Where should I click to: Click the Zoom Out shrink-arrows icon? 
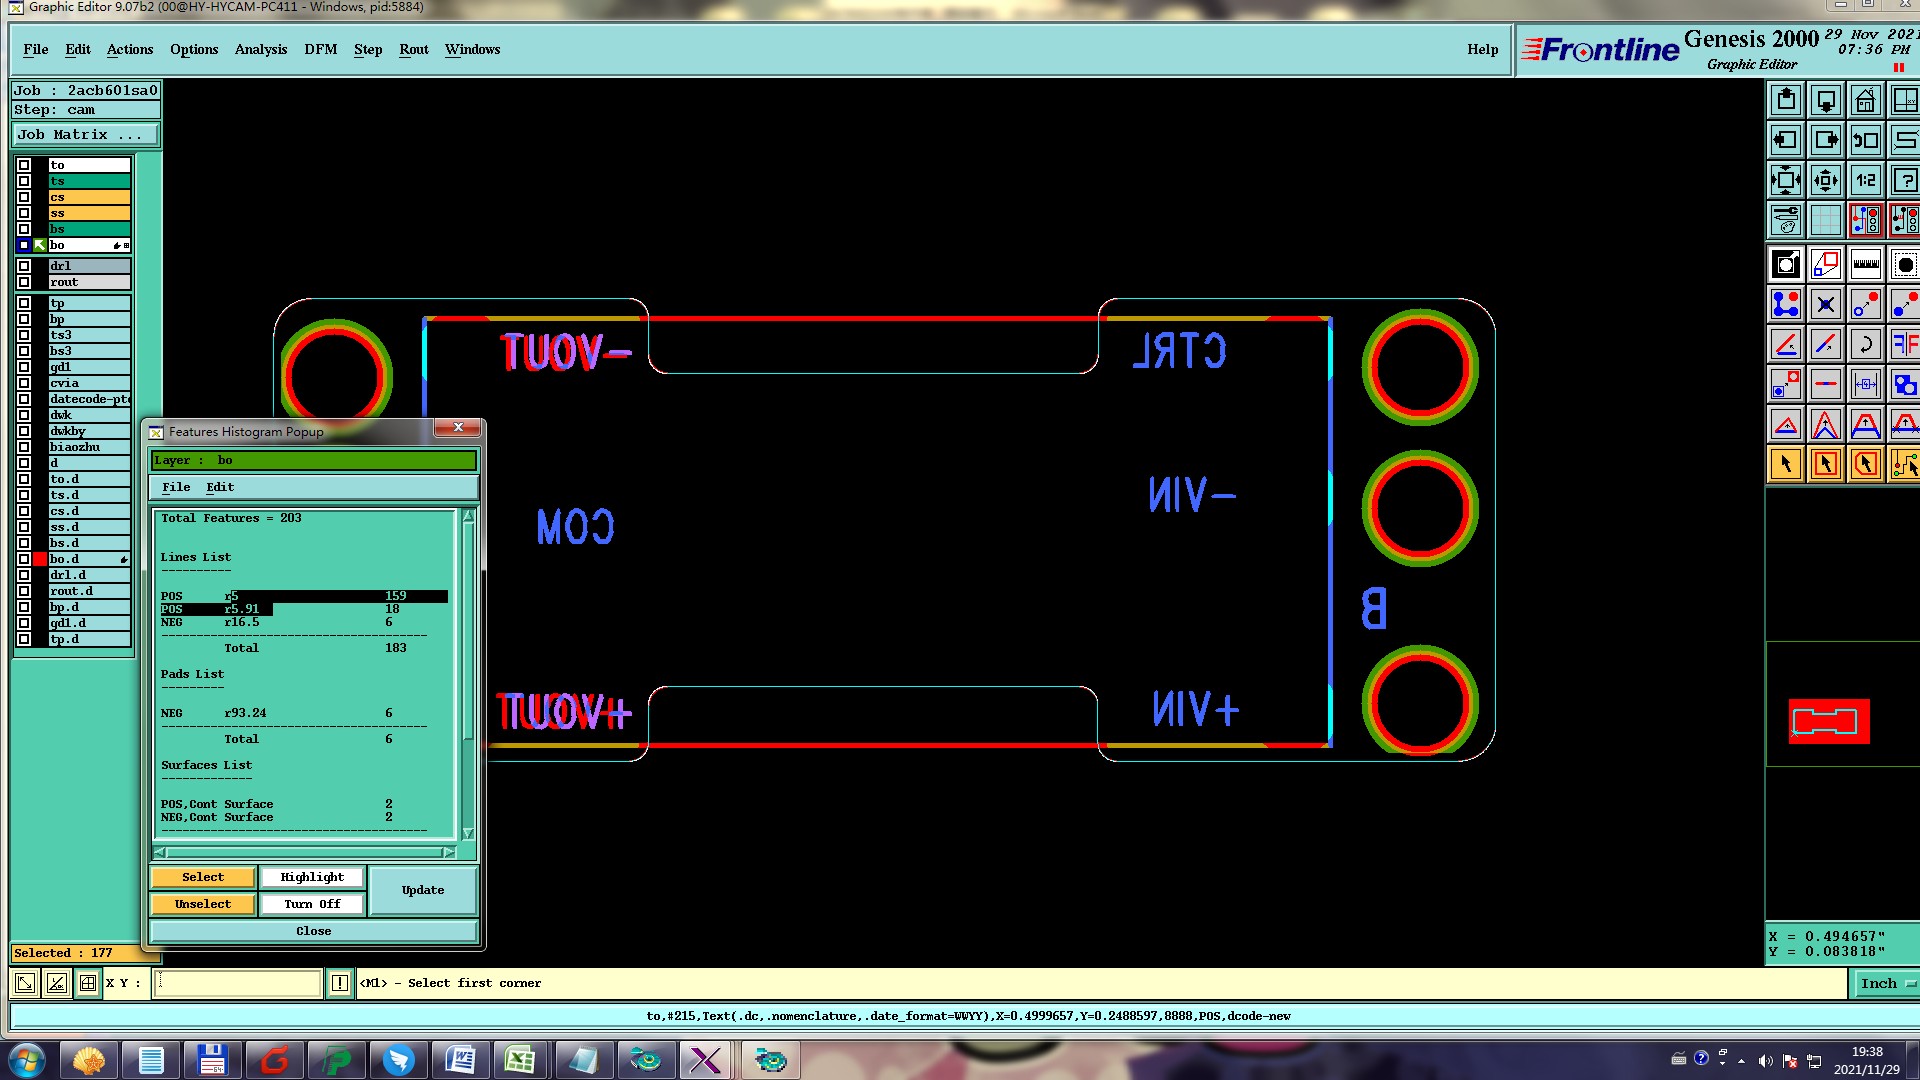1826,181
